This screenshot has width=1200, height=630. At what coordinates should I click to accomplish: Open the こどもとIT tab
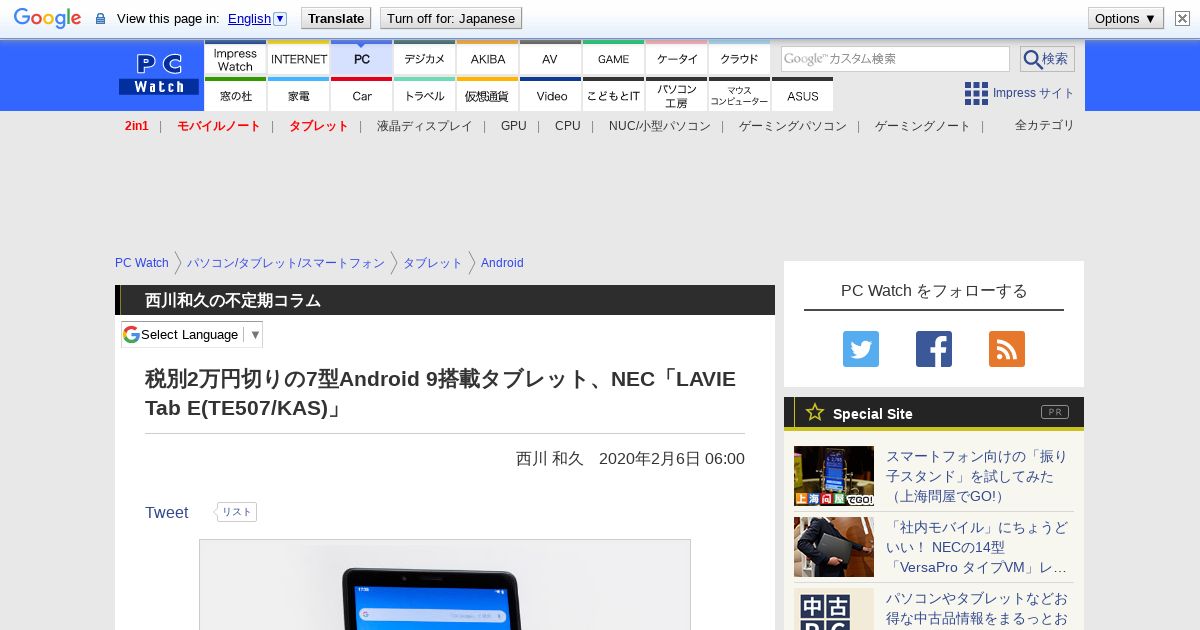614,95
